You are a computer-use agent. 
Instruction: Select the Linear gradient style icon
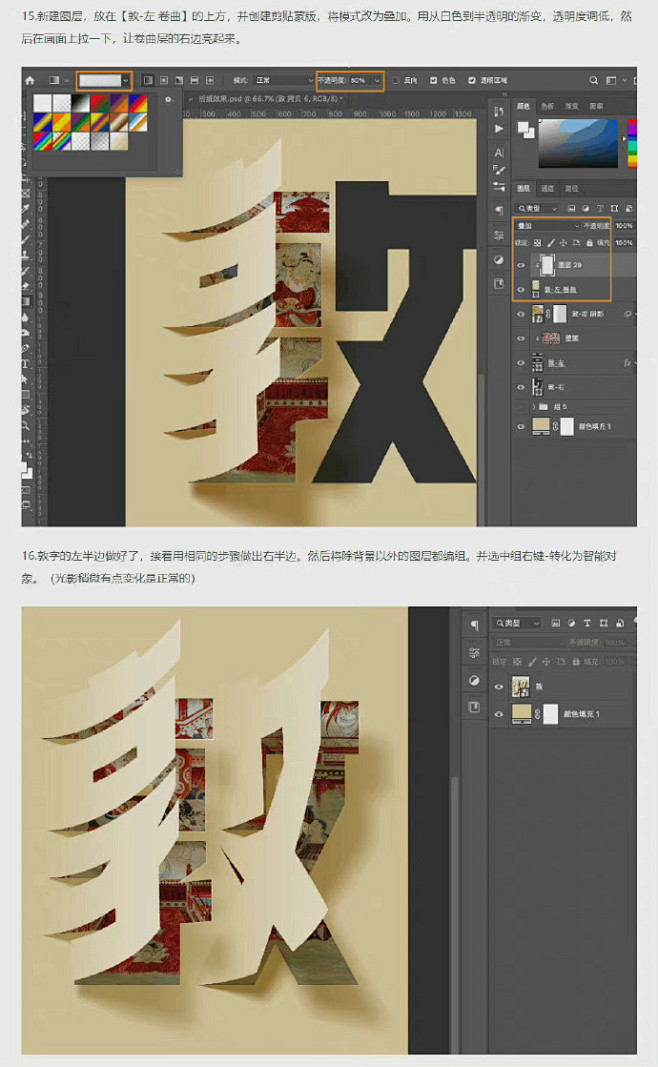tap(148, 80)
